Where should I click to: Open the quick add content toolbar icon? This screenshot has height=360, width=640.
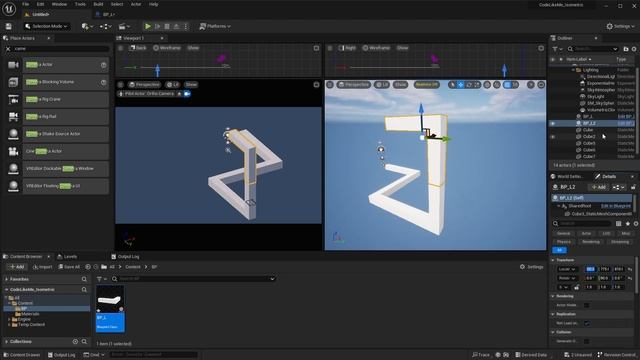(x=87, y=26)
